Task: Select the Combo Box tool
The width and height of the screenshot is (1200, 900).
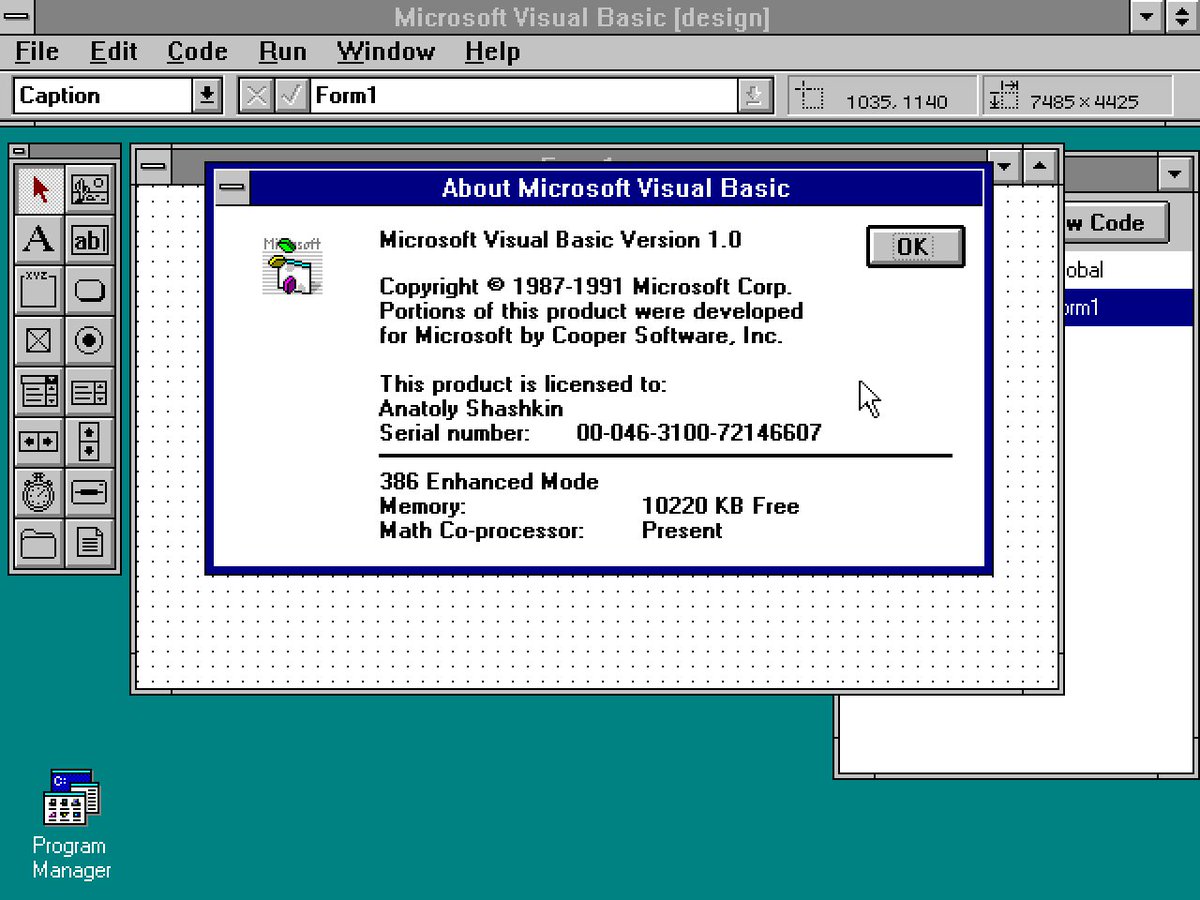Action: coord(40,391)
